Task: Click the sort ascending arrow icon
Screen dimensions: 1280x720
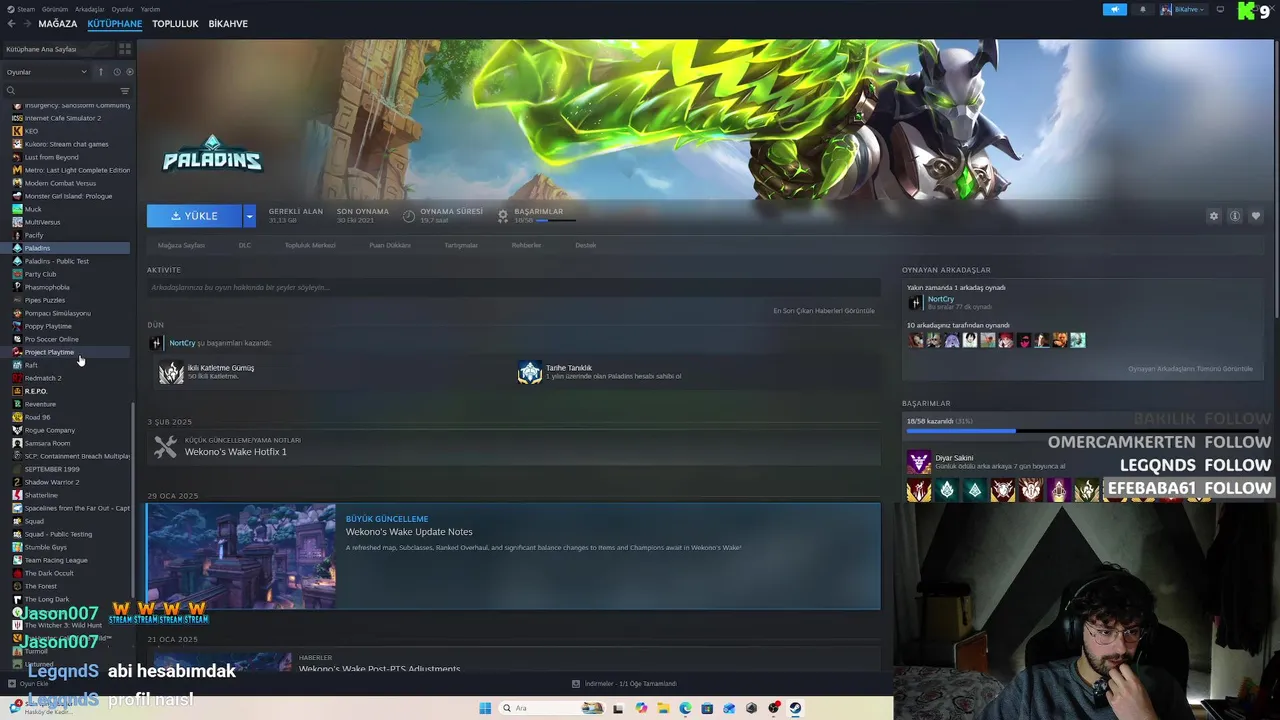Action: tap(100, 72)
